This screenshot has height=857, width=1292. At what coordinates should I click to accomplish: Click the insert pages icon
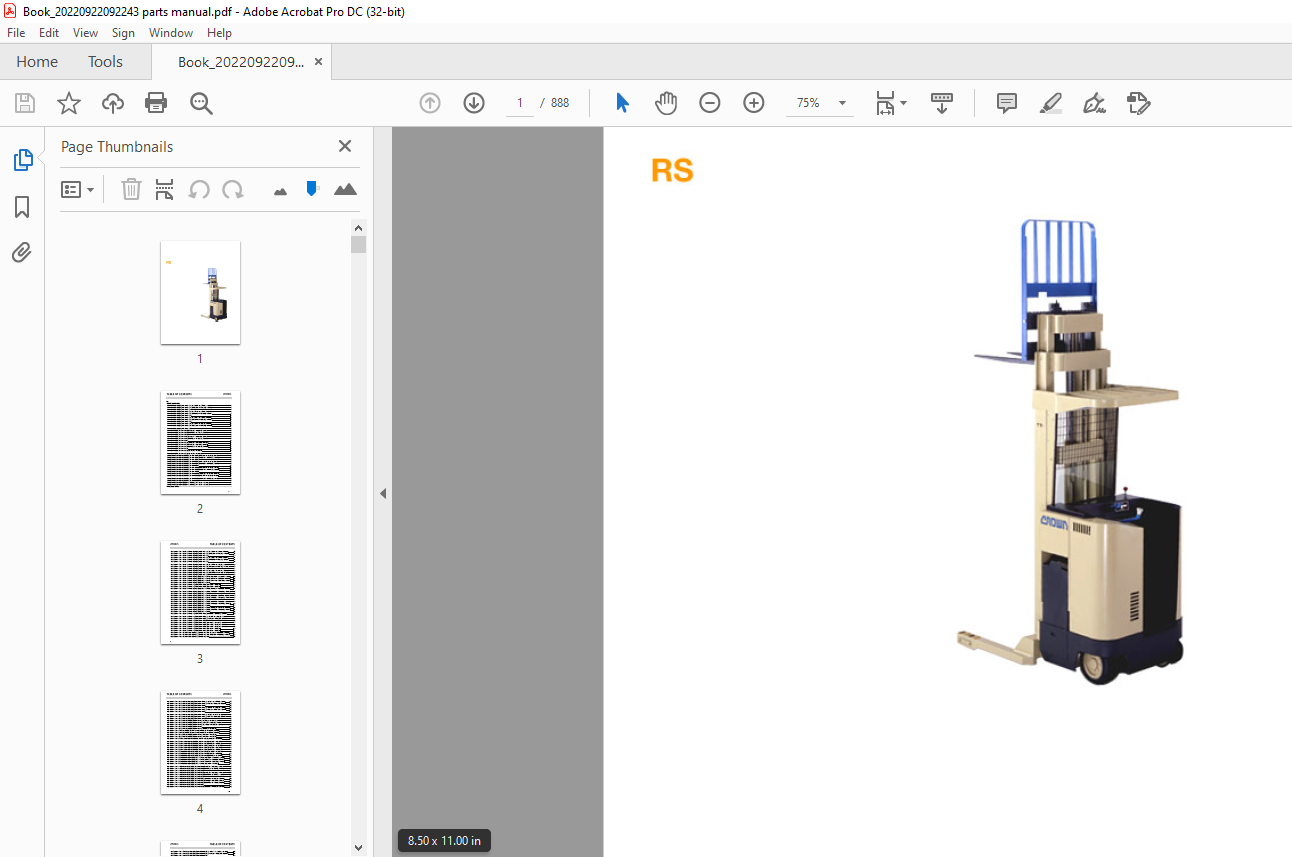point(165,189)
